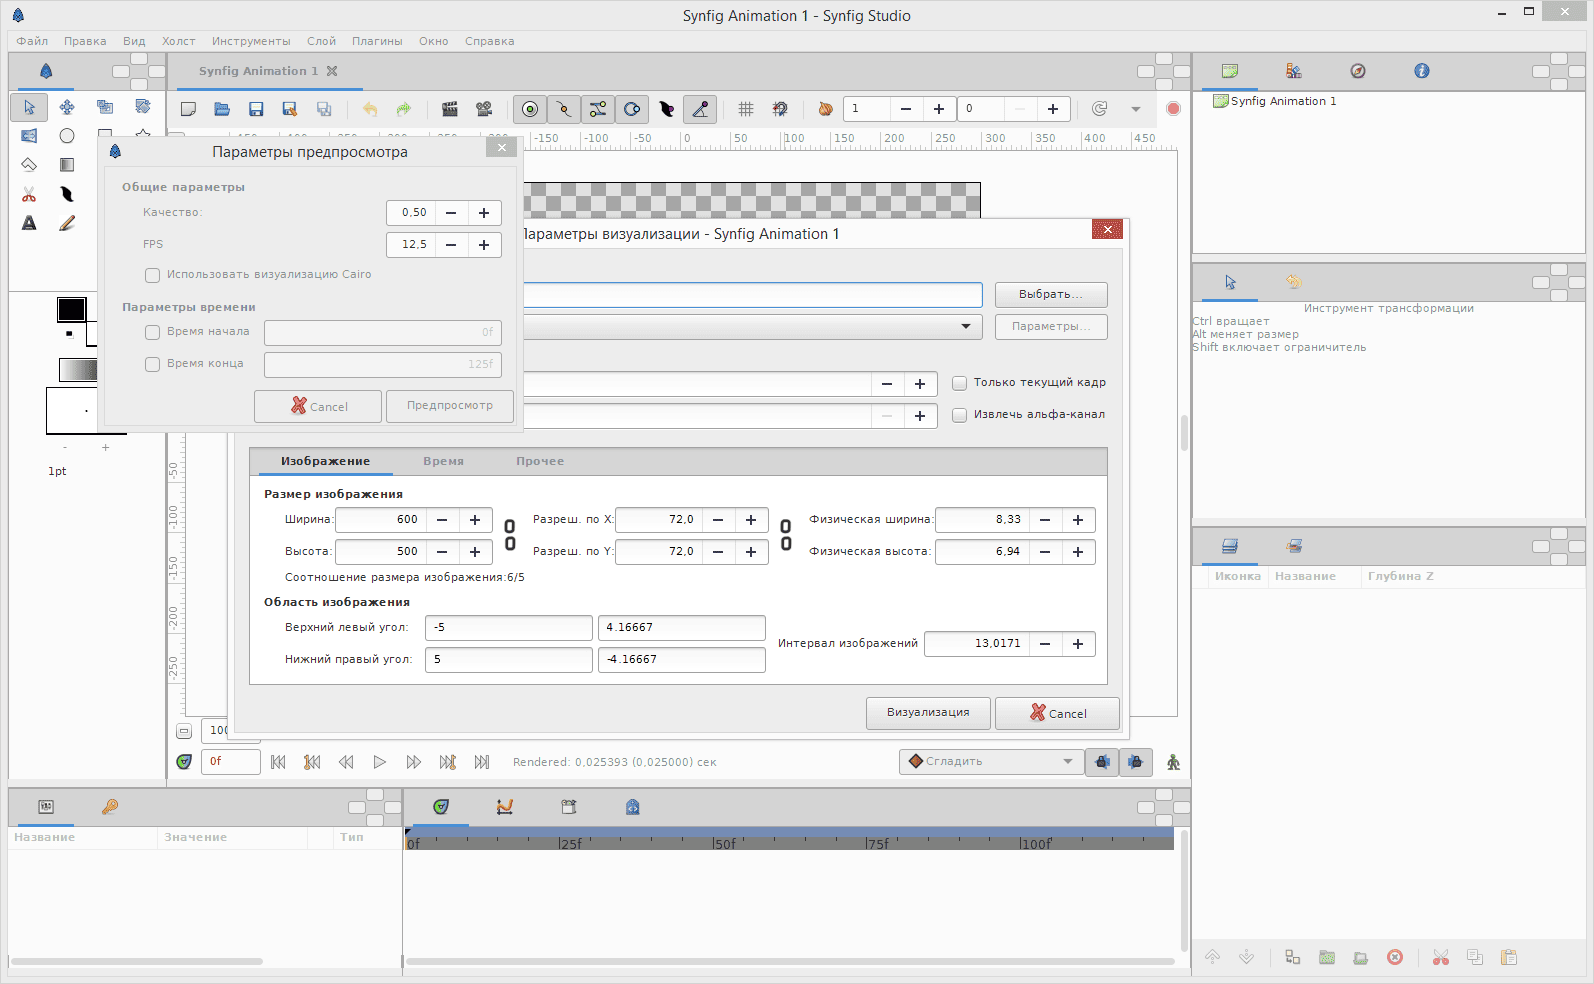The height and width of the screenshot is (984, 1594).
Task: Open the Плагины menu
Action: coord(377,41)
